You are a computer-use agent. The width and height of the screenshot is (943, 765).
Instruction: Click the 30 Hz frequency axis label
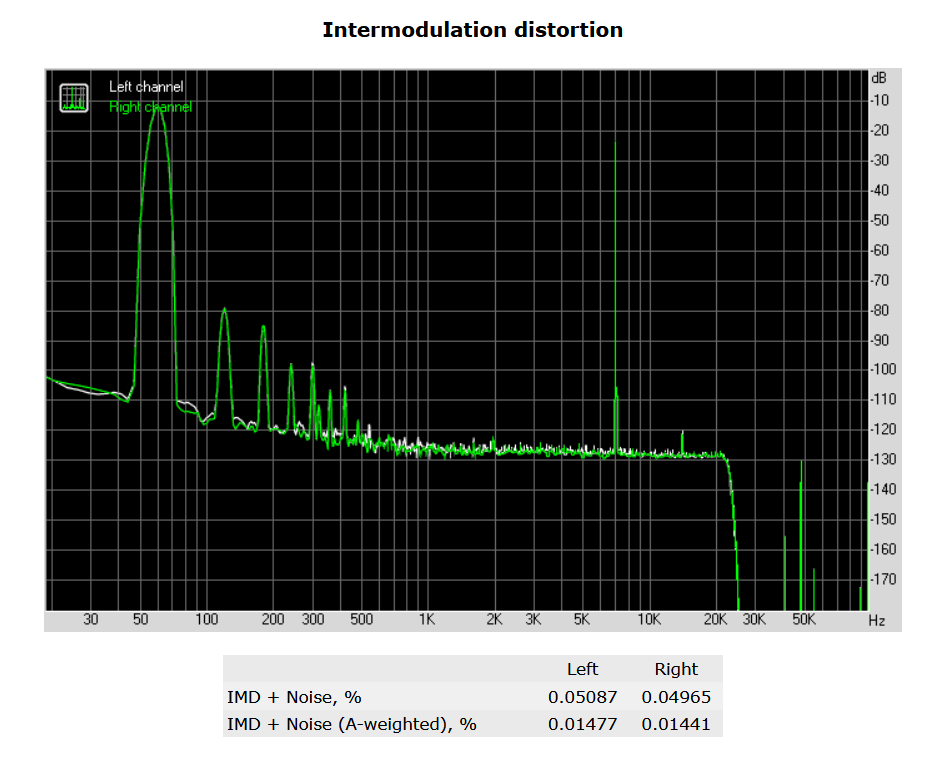[x=91, y=619]
